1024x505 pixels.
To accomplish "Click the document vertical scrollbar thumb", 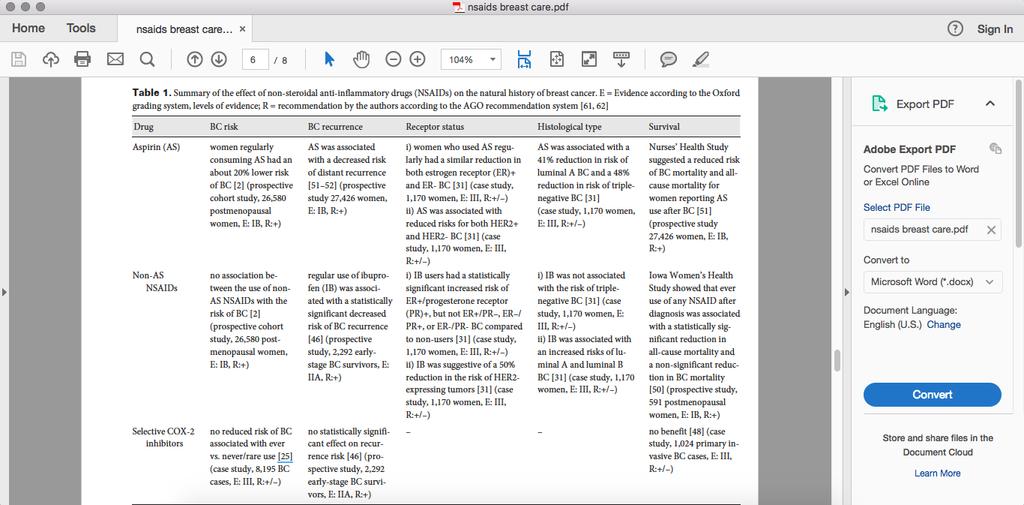I will pos(836,361).
